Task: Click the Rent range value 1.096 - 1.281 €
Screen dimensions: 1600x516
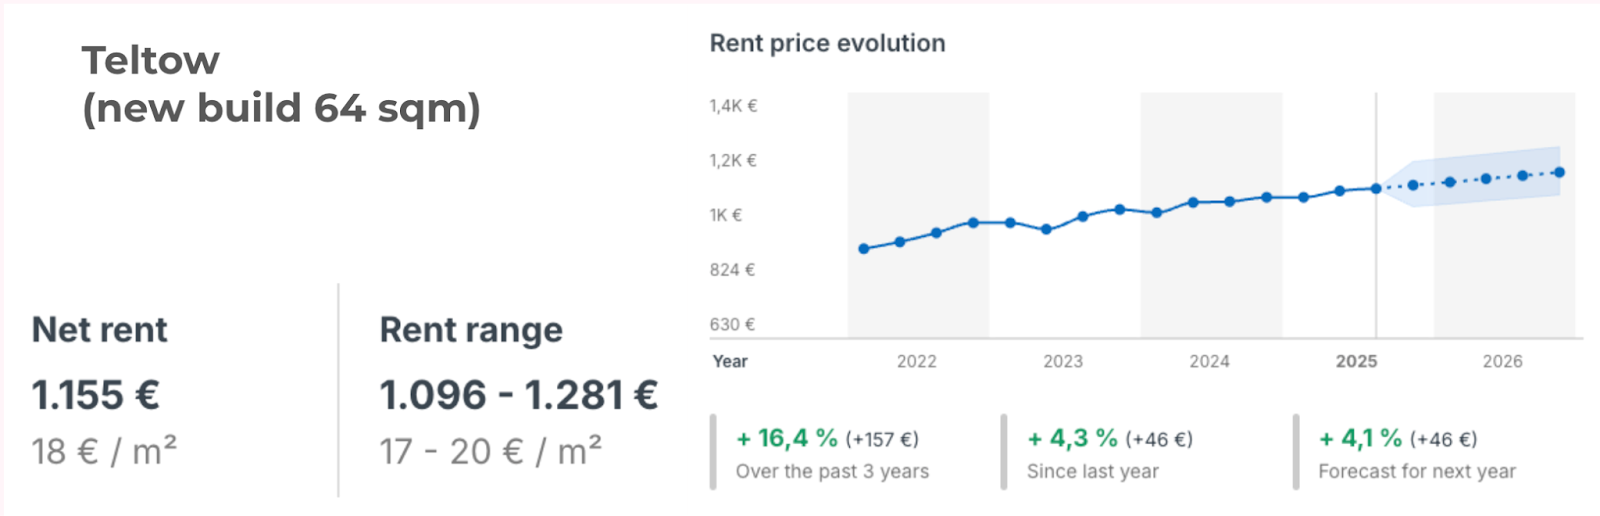Action: (x=518, y=395)
